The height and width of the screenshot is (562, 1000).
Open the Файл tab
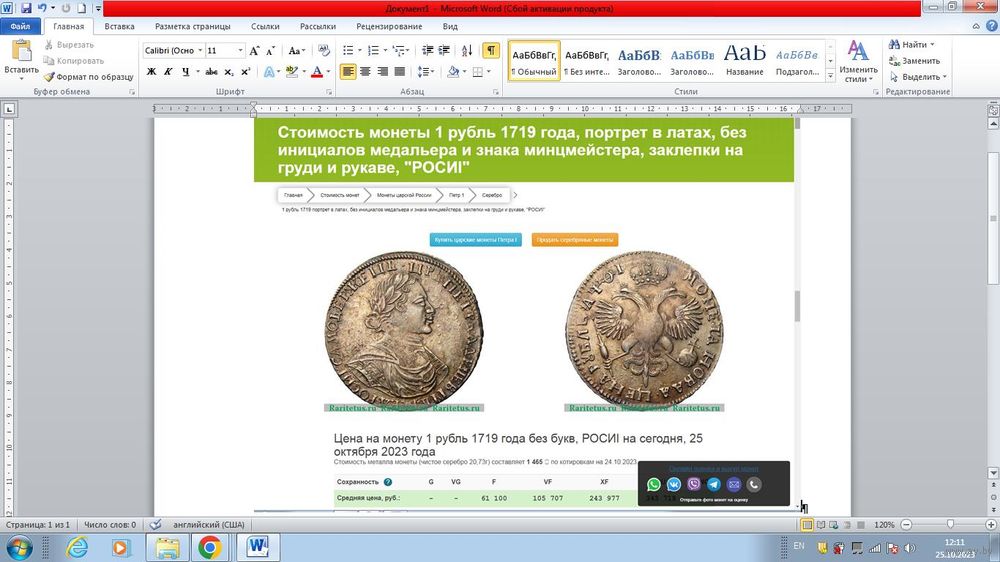pos(20,26)
